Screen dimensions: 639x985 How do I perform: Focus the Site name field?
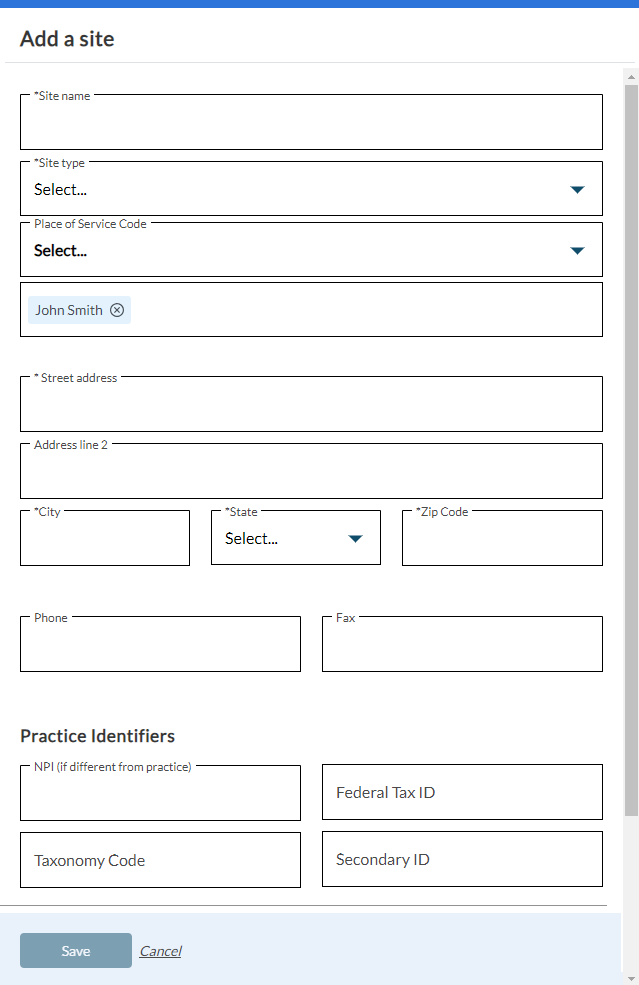point(311,124)
